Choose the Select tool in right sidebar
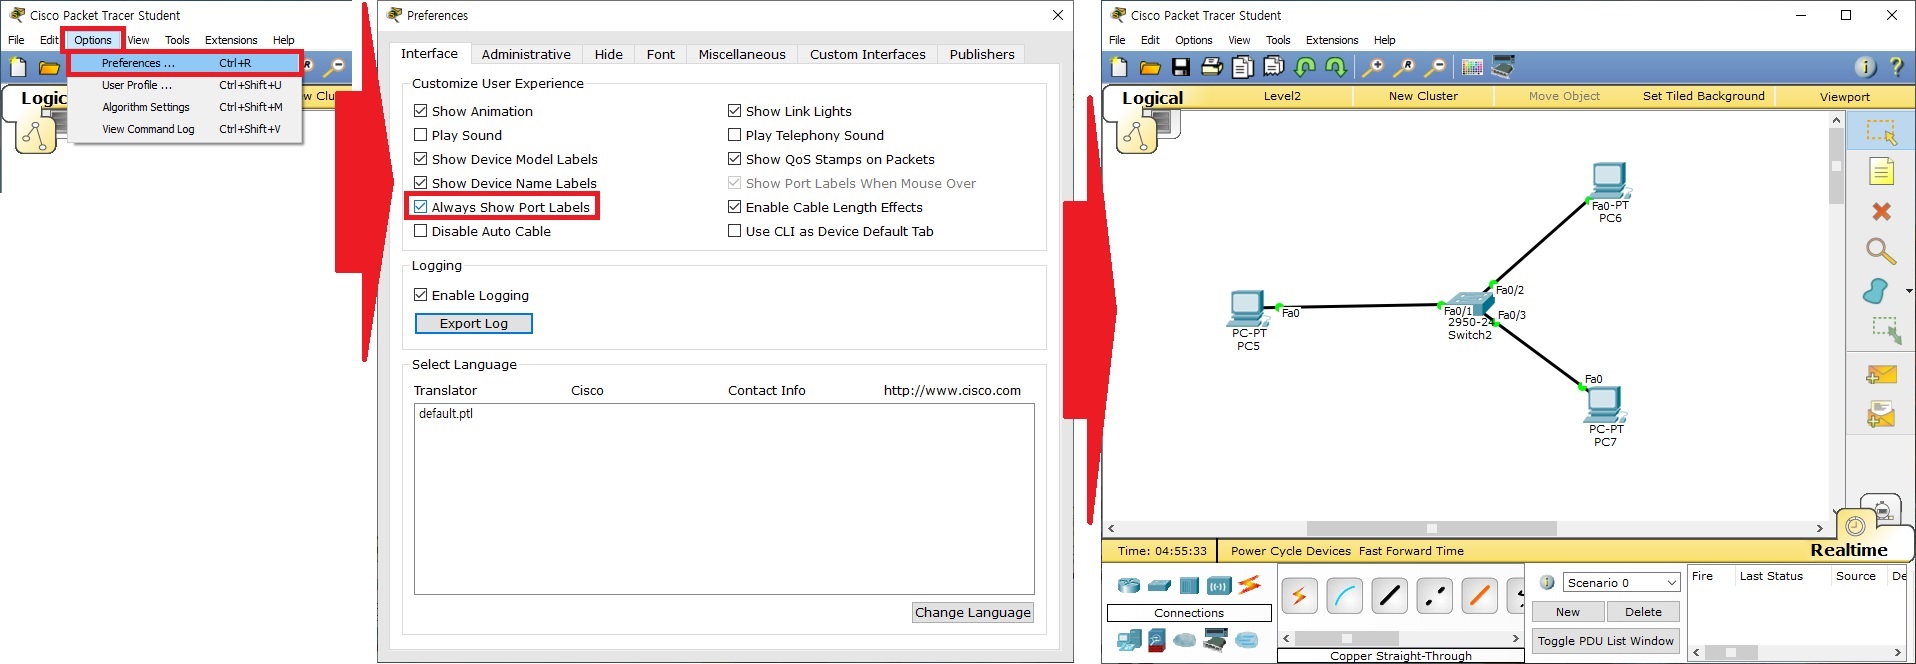Screen dimensions: 1916x664 point(1881,132)
